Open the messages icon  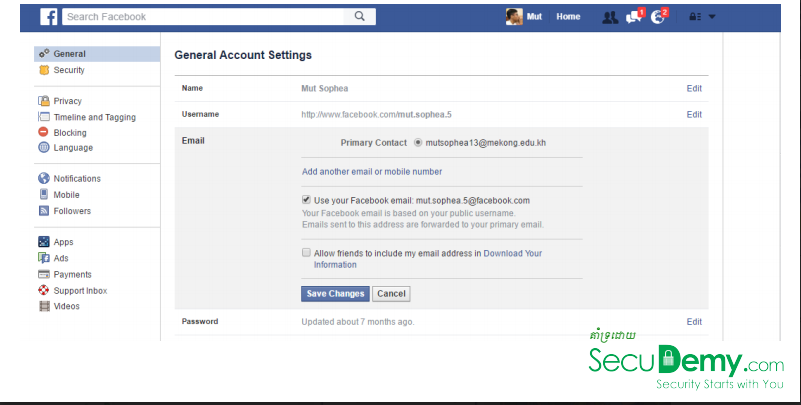point(633,17)
